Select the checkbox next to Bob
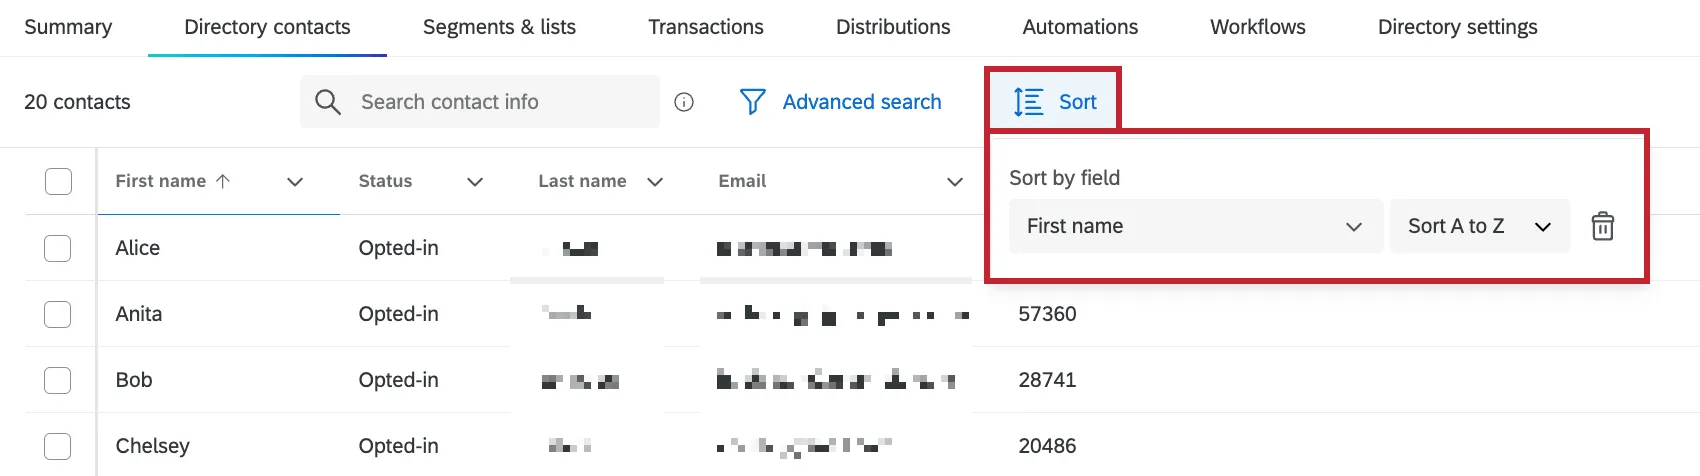The height and width of the screenshot is (476, 1700). tap(58, 380)
